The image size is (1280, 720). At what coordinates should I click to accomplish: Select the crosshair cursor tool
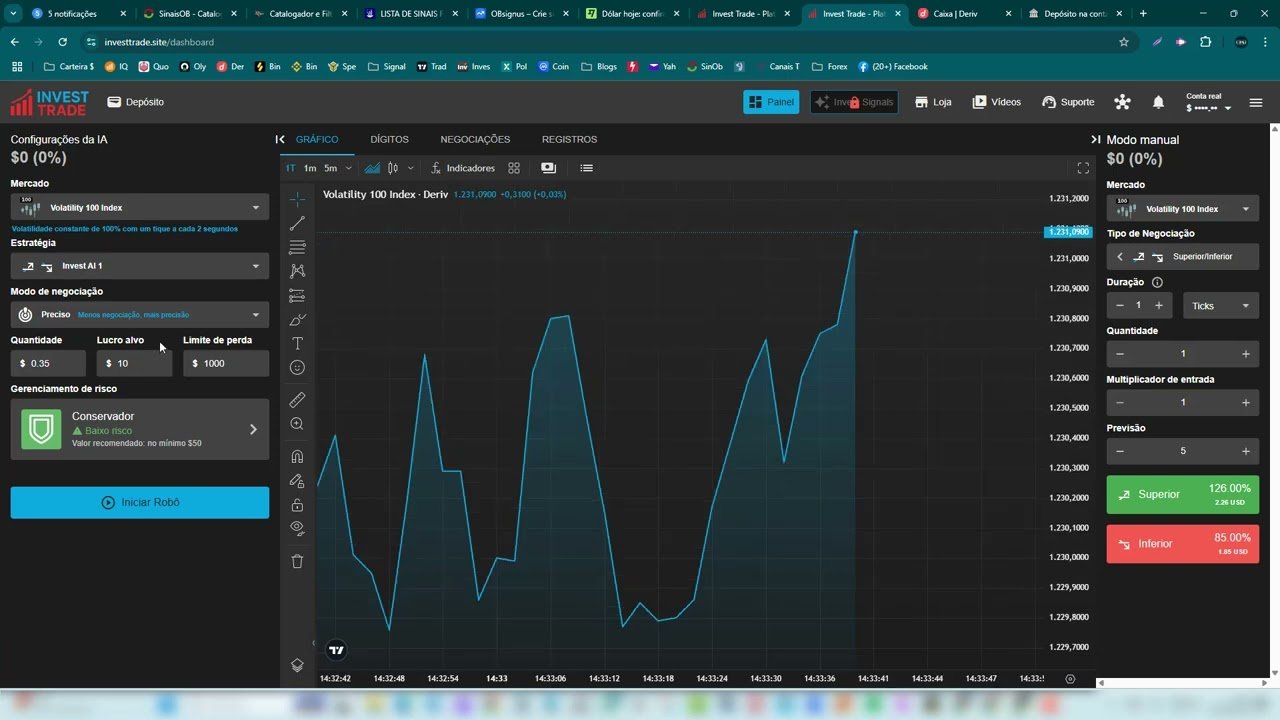(x=297, y=199)
